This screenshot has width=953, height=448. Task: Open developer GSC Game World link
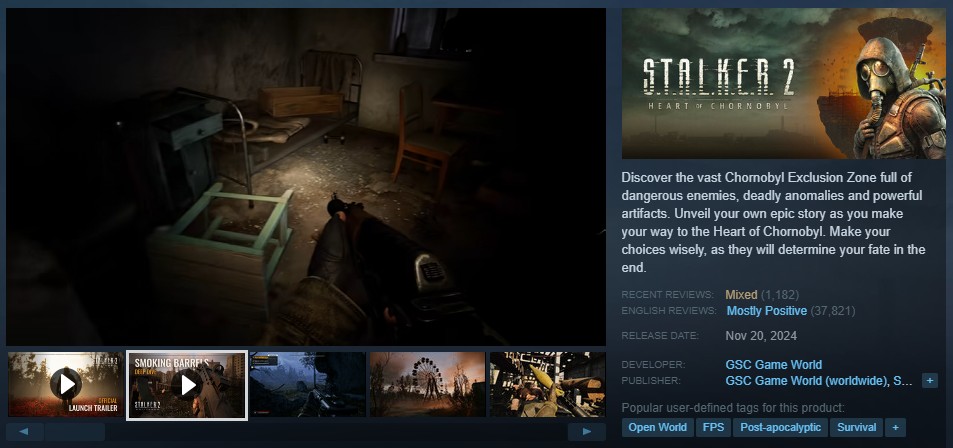(x=774, y=365)
